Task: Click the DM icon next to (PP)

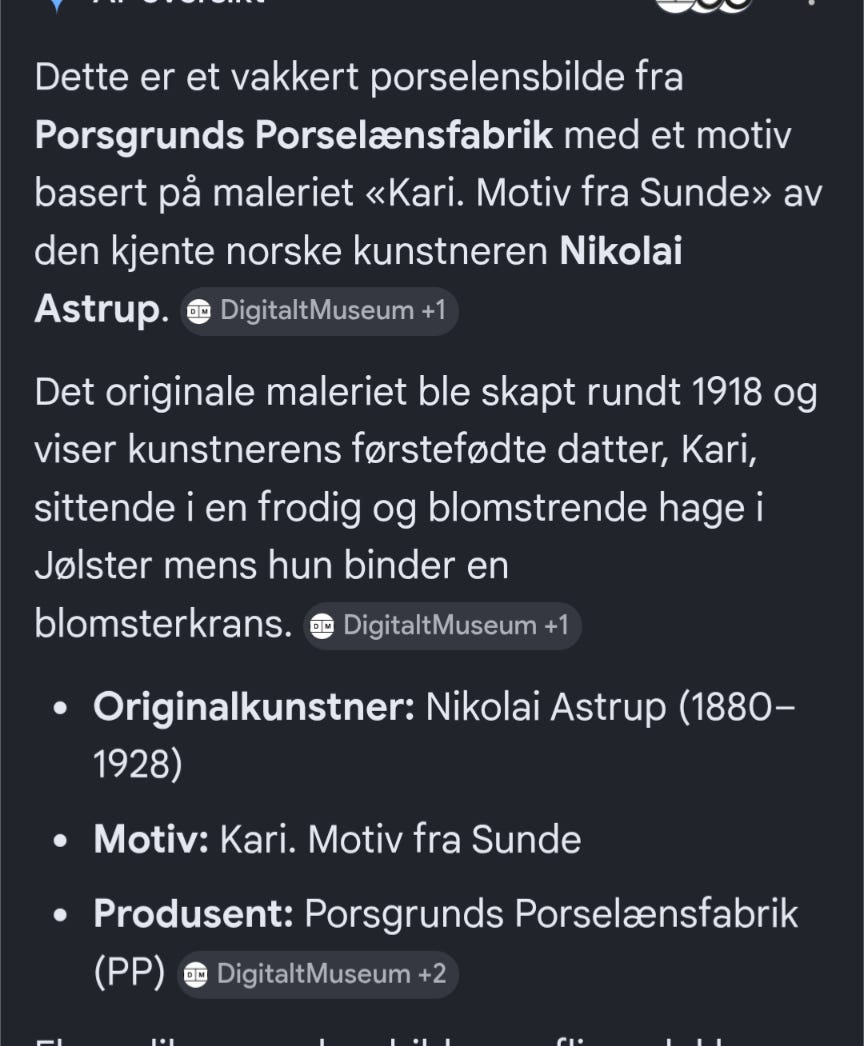Action: (x=195, y=975)
